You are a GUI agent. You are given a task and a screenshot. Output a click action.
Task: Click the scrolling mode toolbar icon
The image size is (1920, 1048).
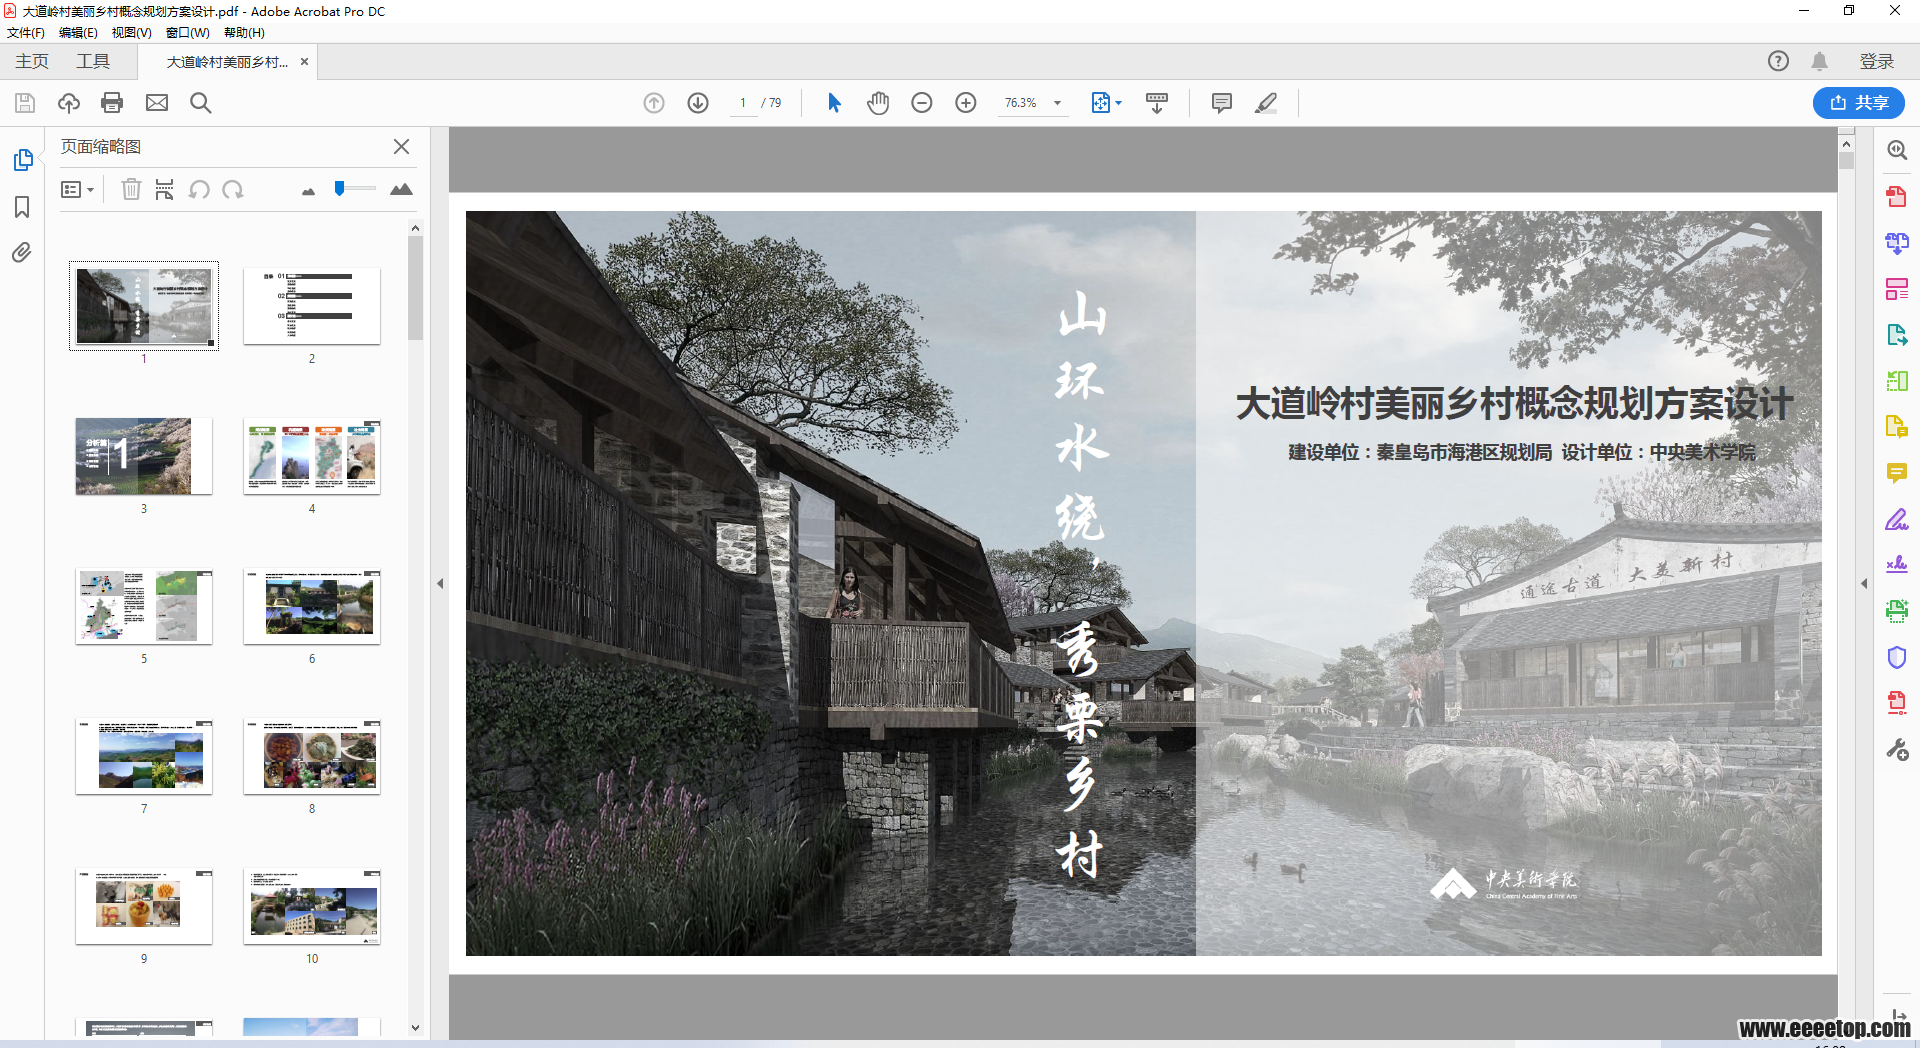coord(1157,103)
